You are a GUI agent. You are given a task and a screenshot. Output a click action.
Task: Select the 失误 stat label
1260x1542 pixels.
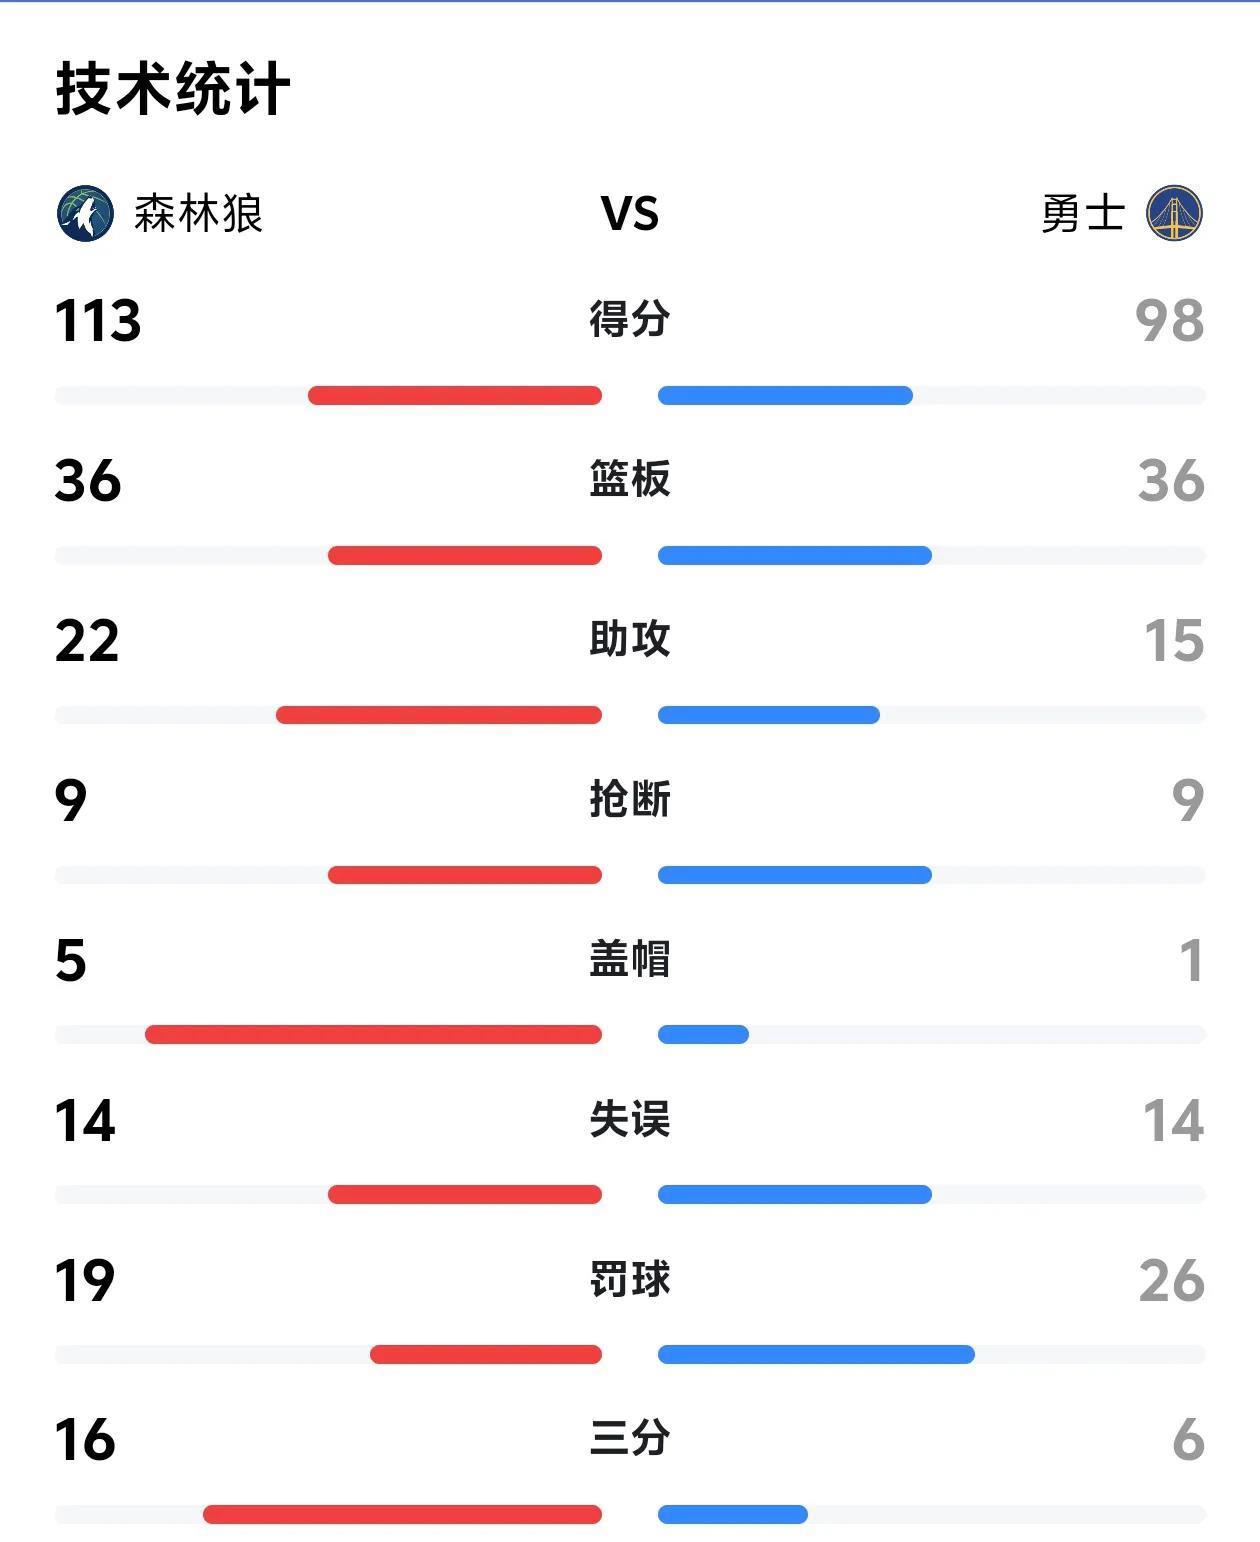630,1119
